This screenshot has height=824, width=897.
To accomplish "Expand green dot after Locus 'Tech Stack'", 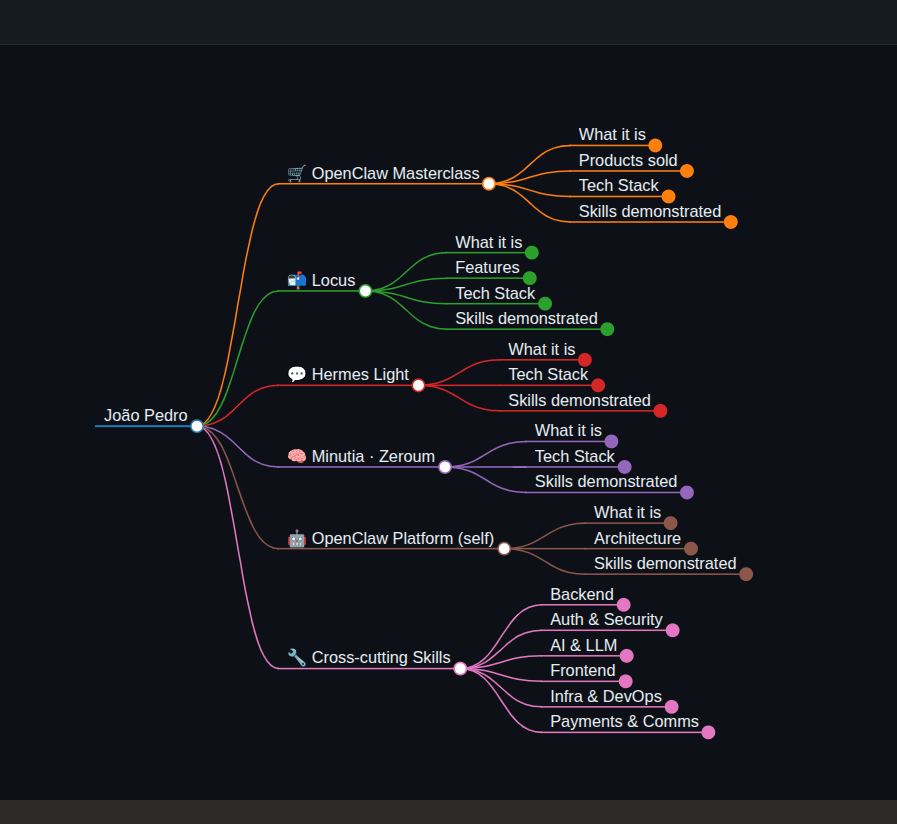I will coord(545,303).
